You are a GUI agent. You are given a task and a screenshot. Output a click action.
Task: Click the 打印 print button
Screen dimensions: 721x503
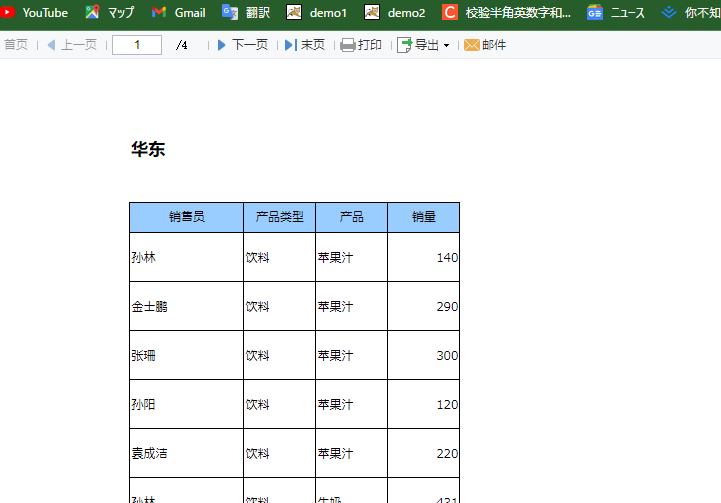click(x=361, y=45)
